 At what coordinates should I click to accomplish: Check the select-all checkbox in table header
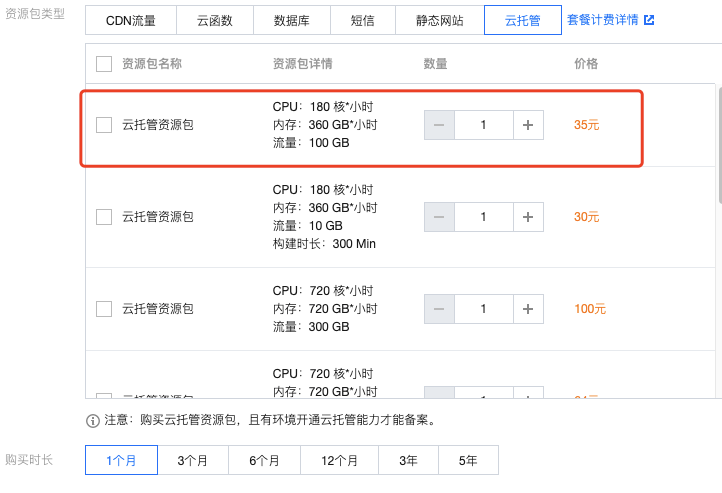coord(104,64)
